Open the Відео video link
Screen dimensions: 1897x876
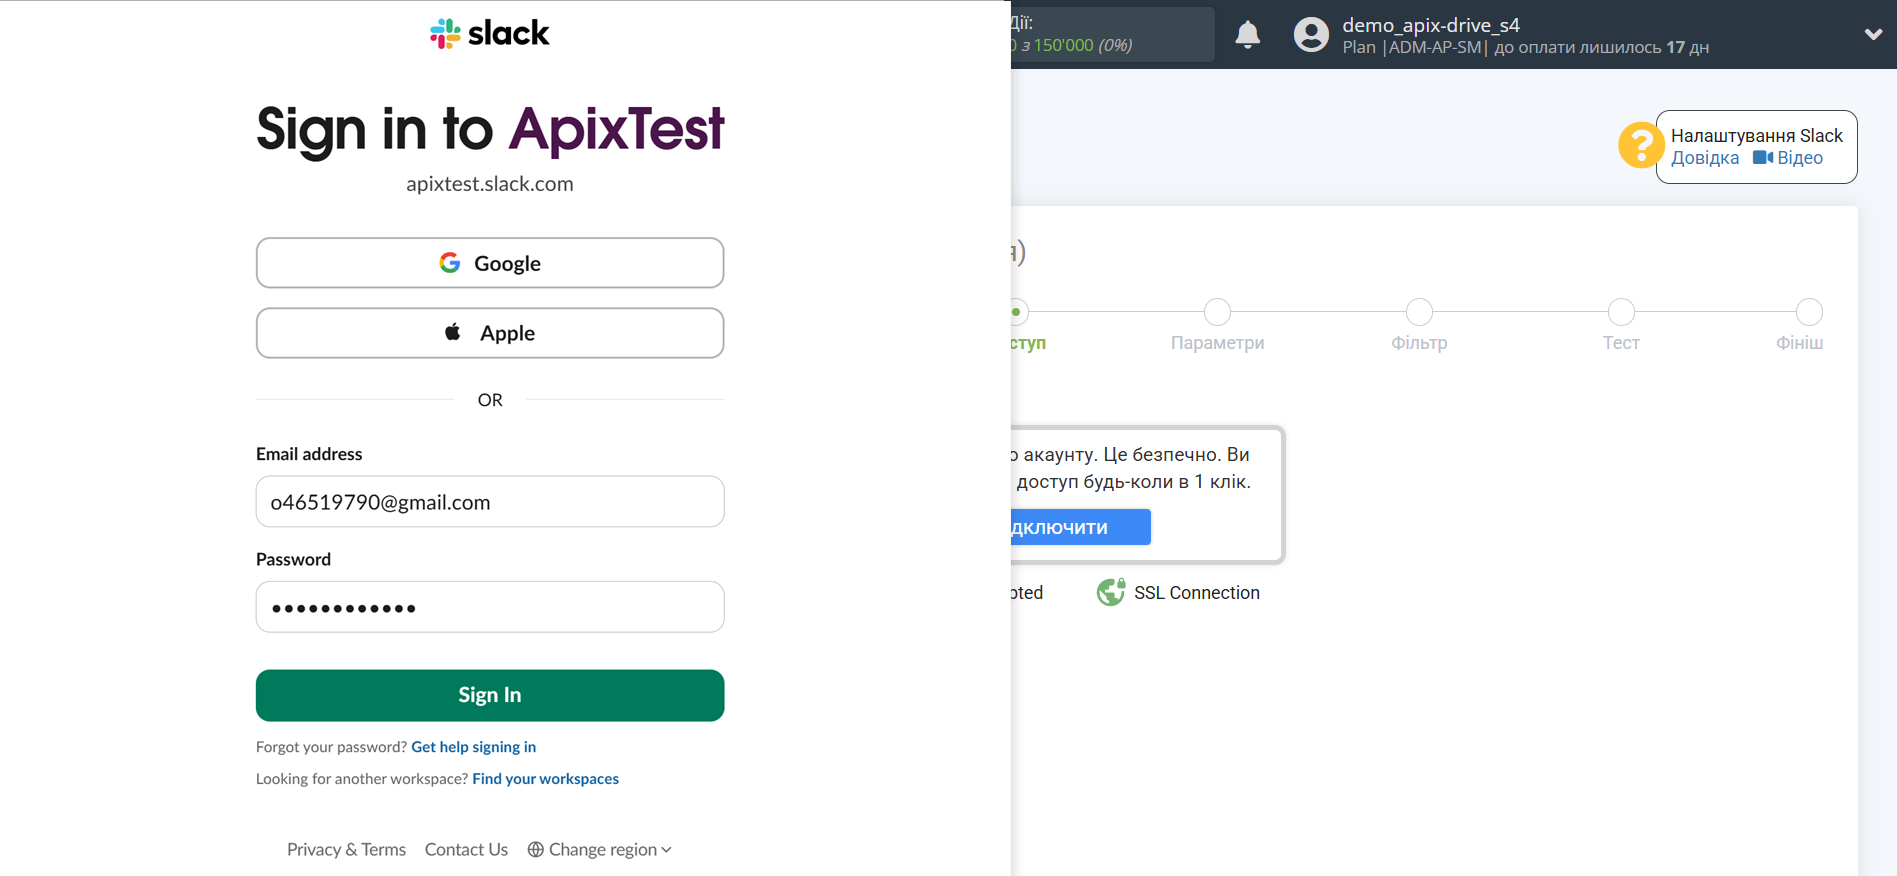(1800, 158)
